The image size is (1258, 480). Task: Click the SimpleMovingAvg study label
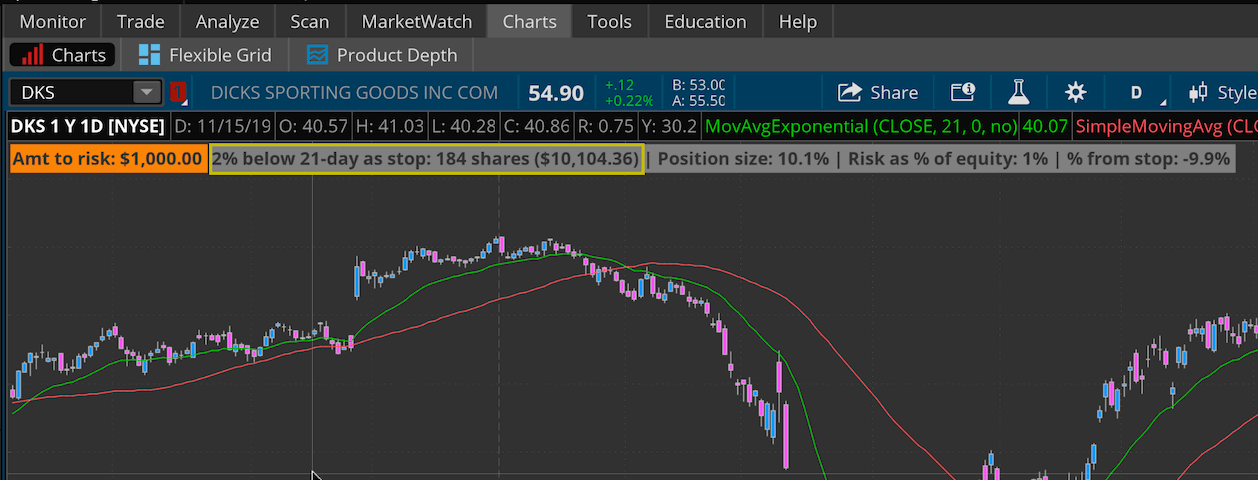tap(1166, 127)
